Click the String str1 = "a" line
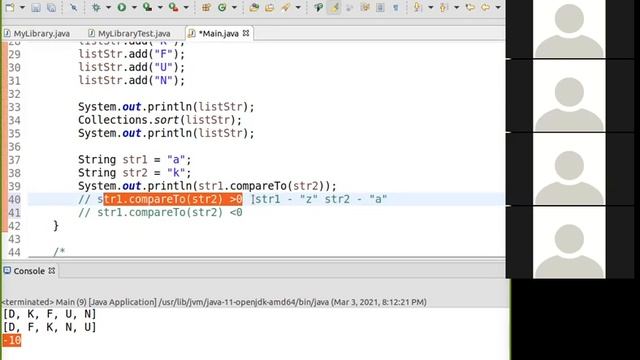 pos(134,160)
